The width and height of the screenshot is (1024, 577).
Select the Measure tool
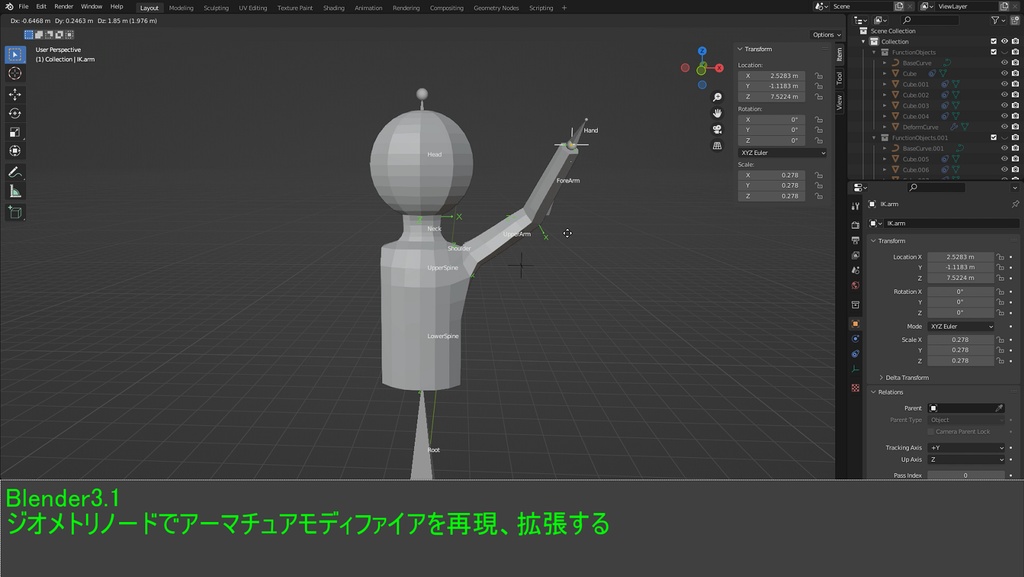click(x=15, y=191)
